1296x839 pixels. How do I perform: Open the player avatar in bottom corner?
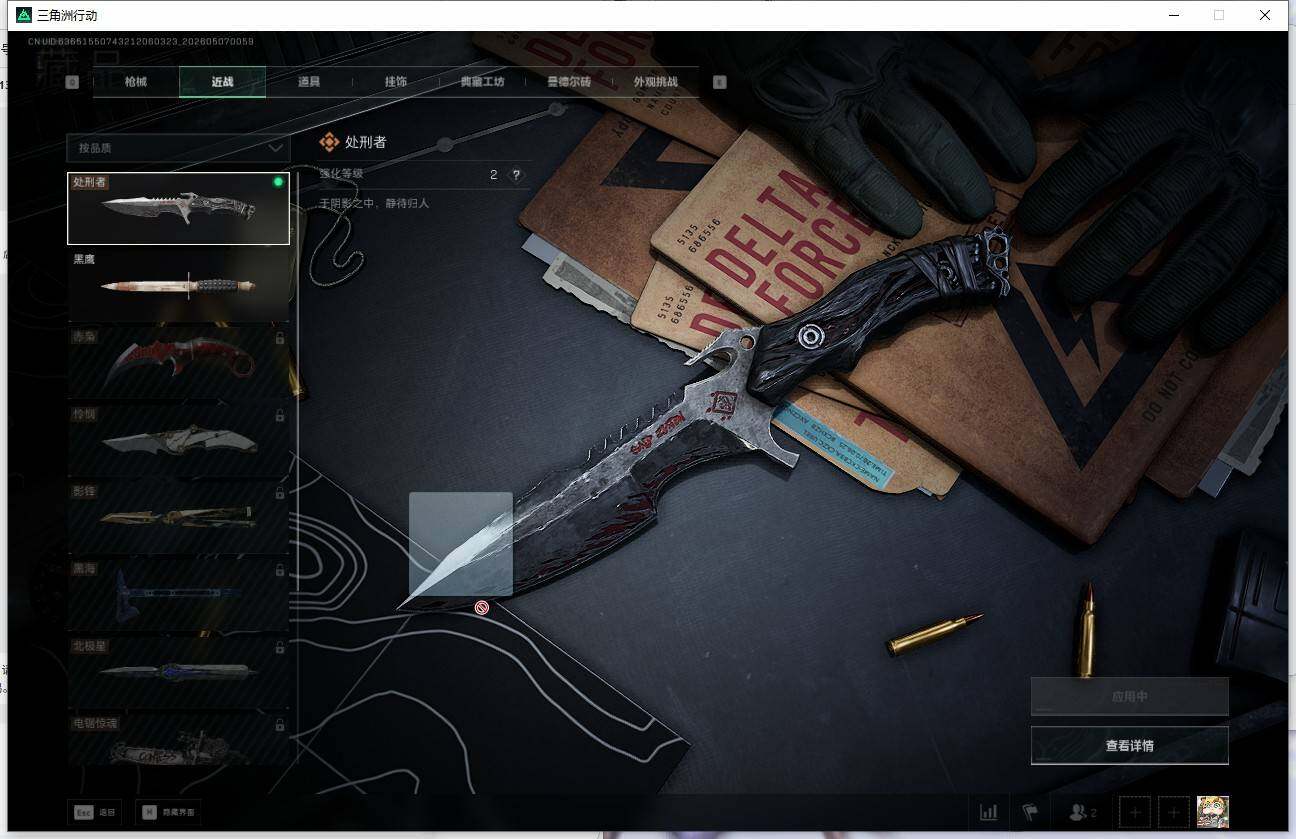tap(1213, 812)
